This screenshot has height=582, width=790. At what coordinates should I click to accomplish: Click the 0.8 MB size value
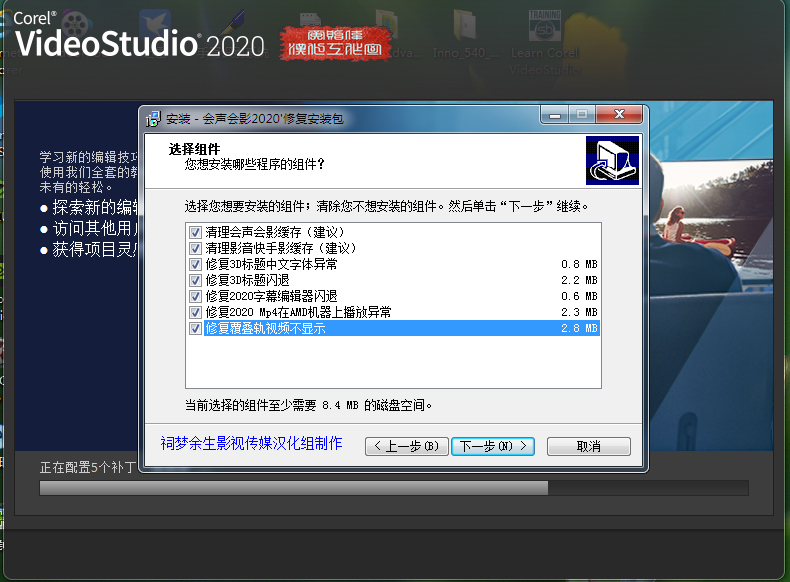pyautogui.click(x=579, y=265)
